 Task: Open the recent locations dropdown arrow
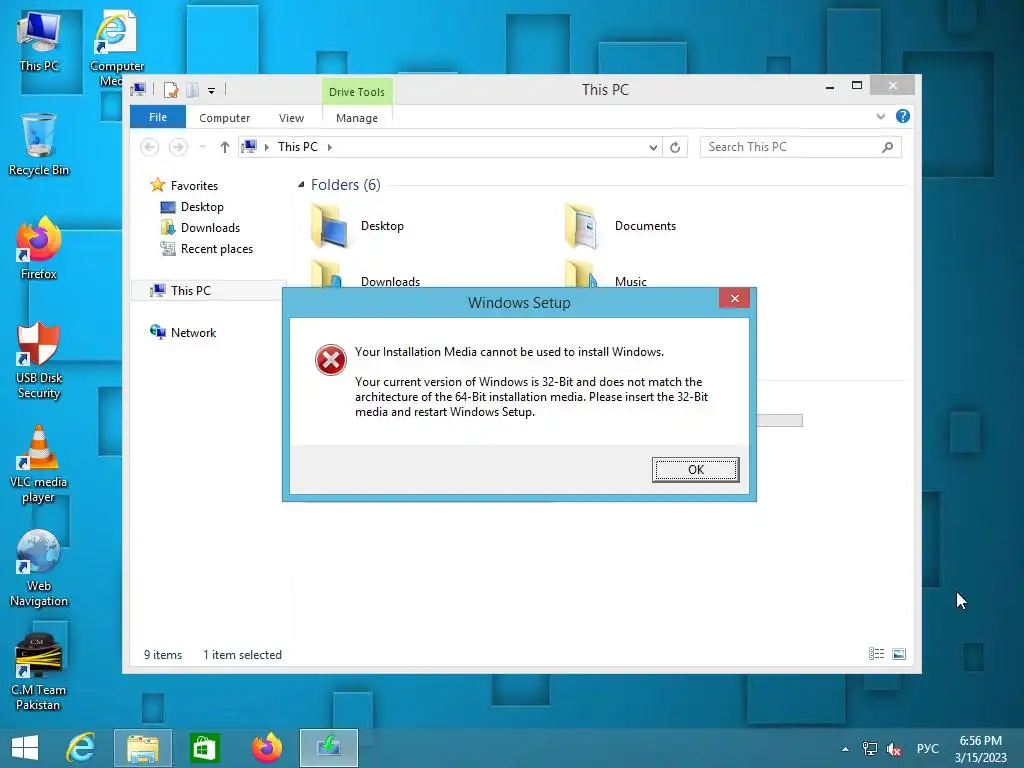(x=203, y=147)
